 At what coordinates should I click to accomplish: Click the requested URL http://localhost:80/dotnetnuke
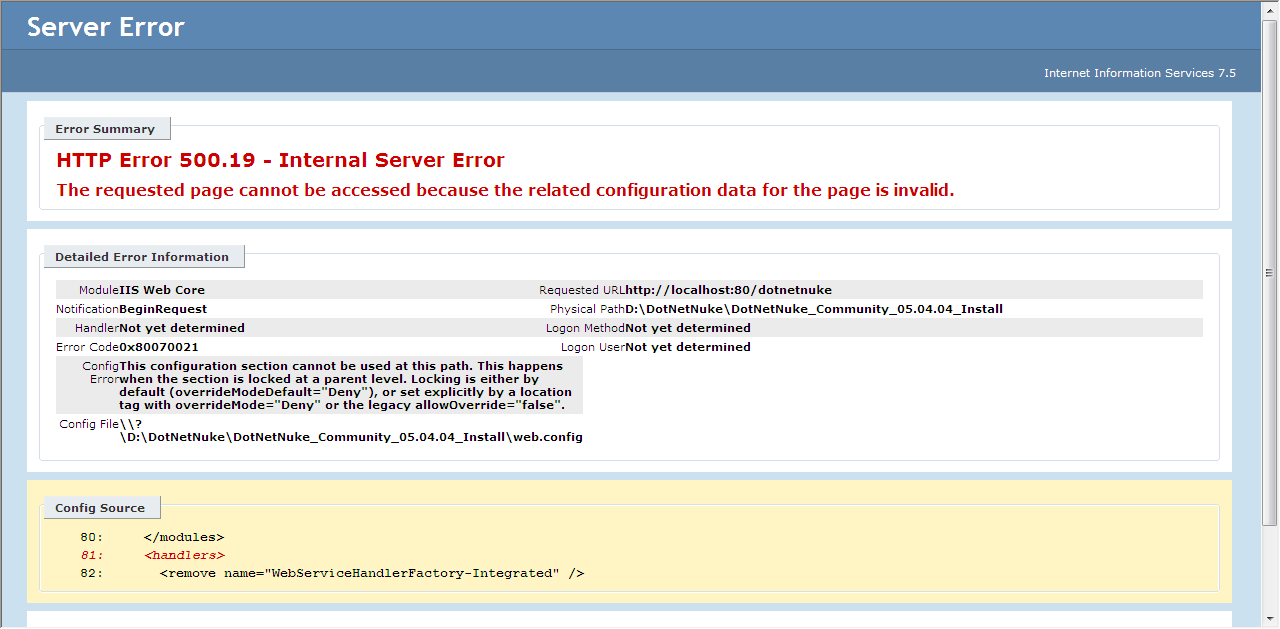click(728, 290)
